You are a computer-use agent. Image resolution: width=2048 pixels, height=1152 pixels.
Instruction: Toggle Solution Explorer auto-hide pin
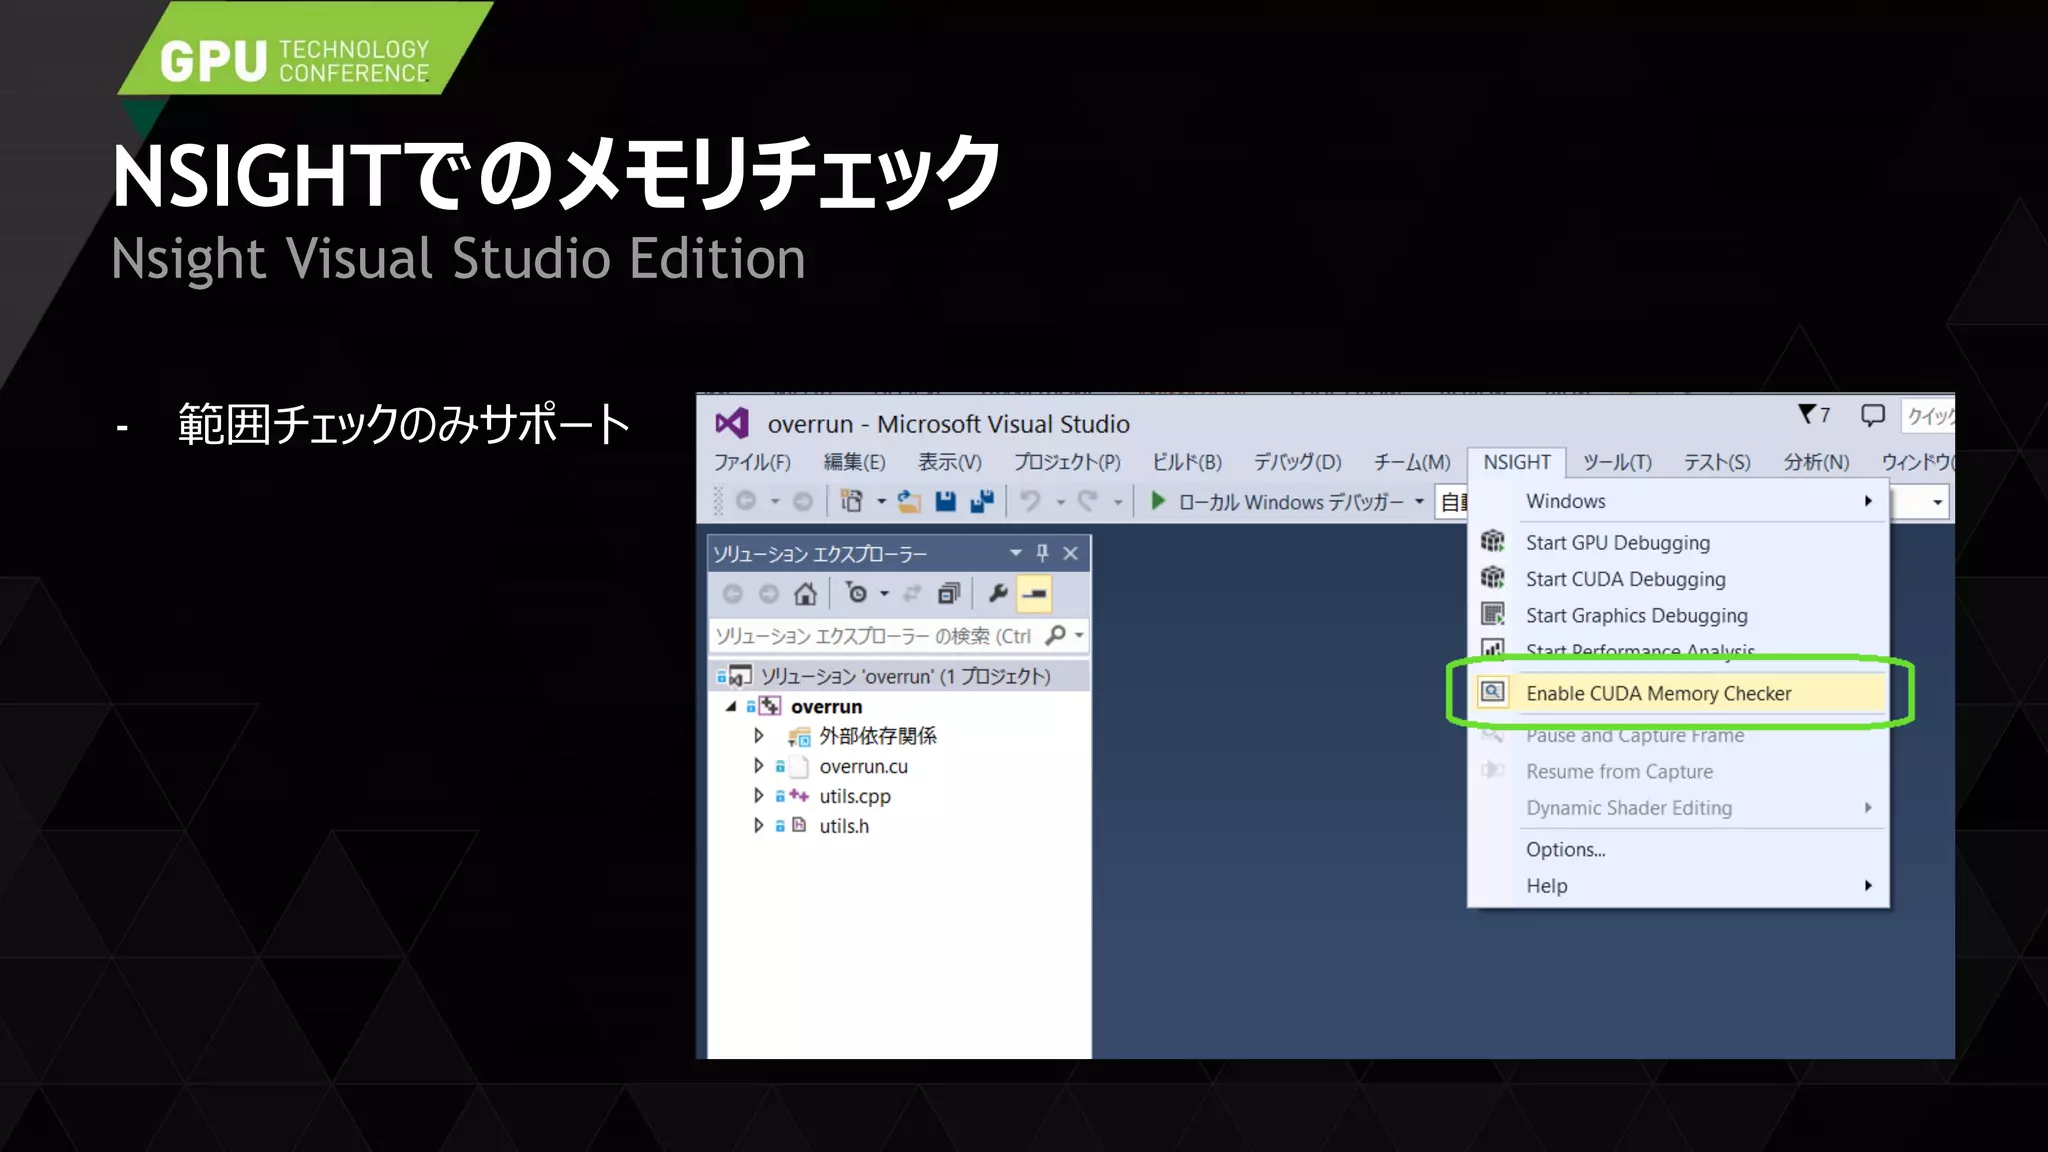pyautogui.click(x=1042, y=553)
